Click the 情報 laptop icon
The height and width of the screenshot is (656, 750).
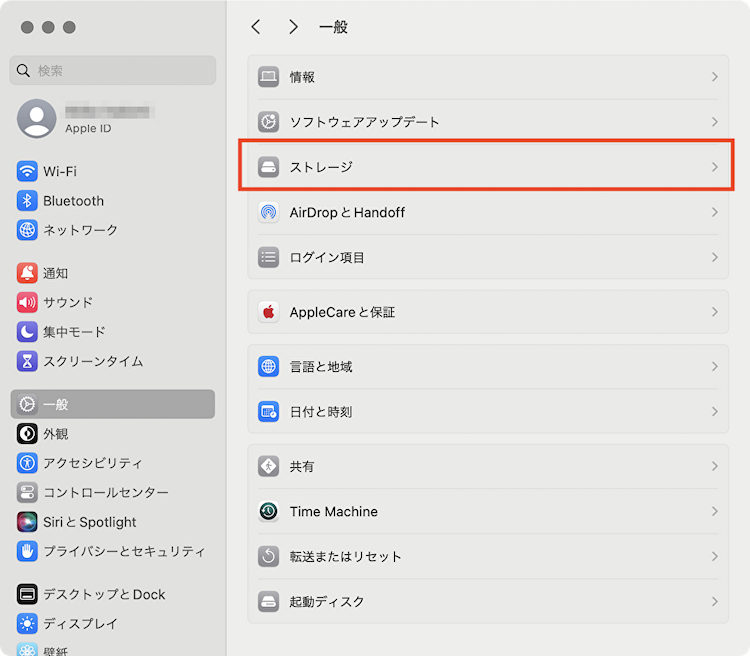pos(268,77)
